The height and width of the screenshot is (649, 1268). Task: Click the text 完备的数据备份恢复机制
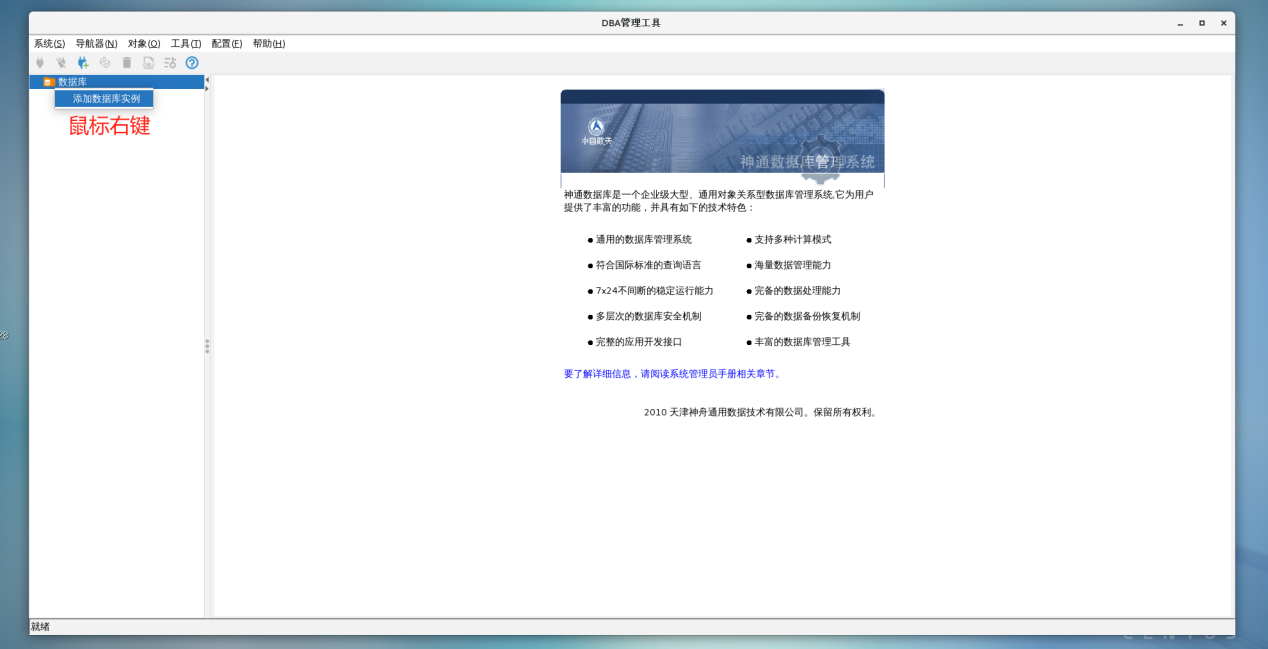(807, 316)
